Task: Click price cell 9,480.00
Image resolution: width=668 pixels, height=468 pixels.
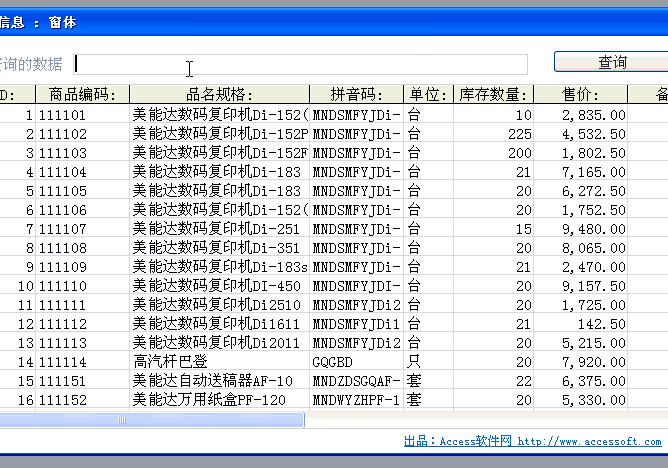Action: tap(581, 229)
